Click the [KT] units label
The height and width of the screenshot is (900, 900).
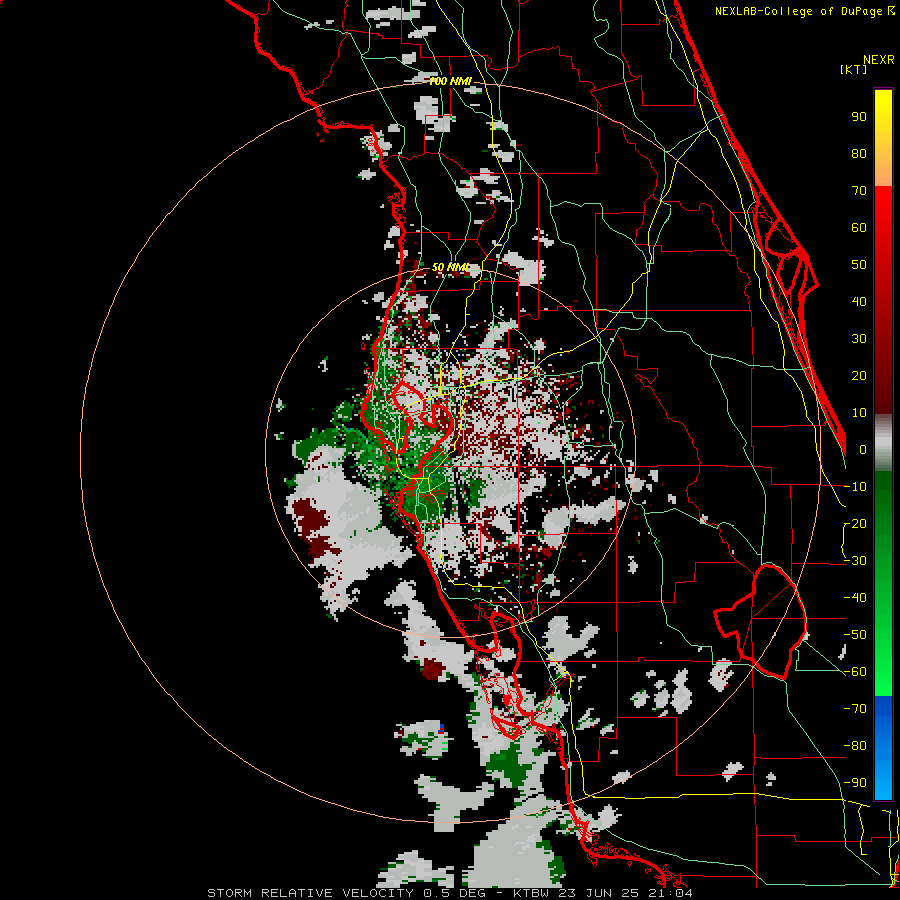coord(854,69)
